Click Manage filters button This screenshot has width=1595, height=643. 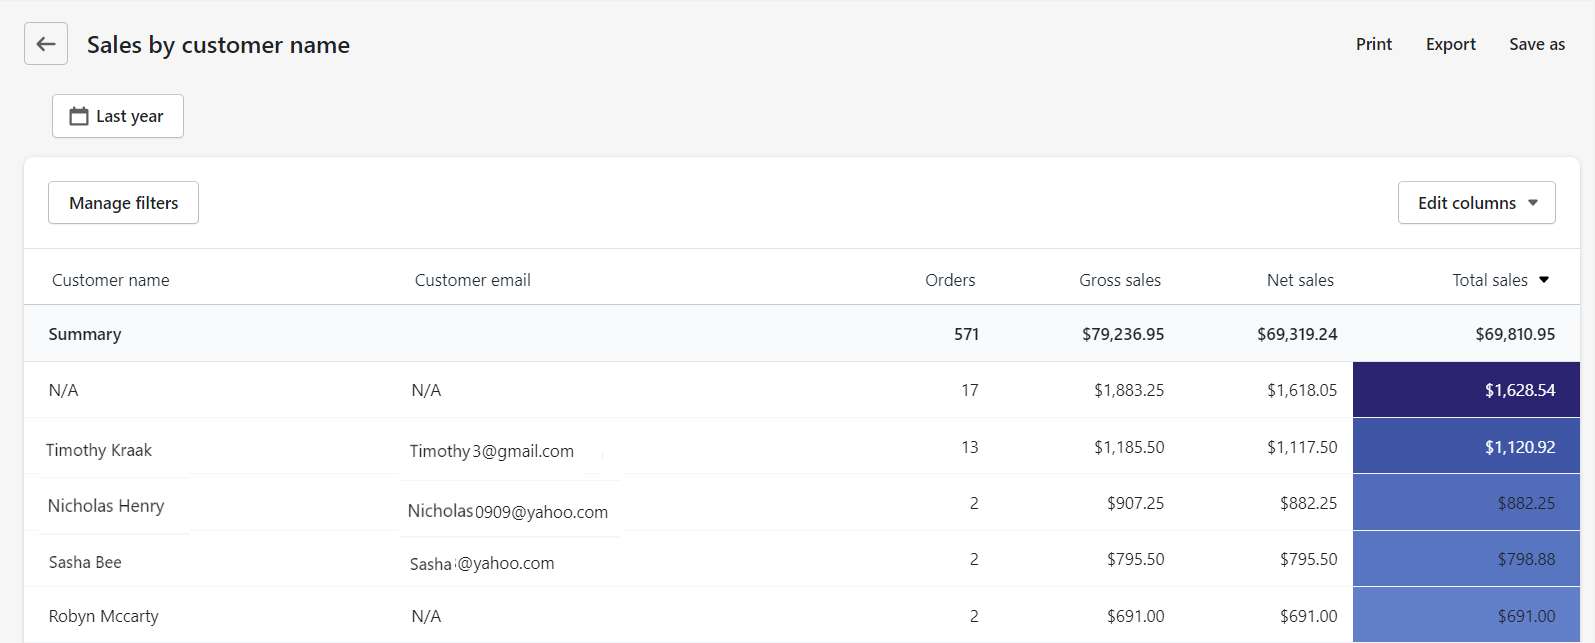(x=123, y=203)
